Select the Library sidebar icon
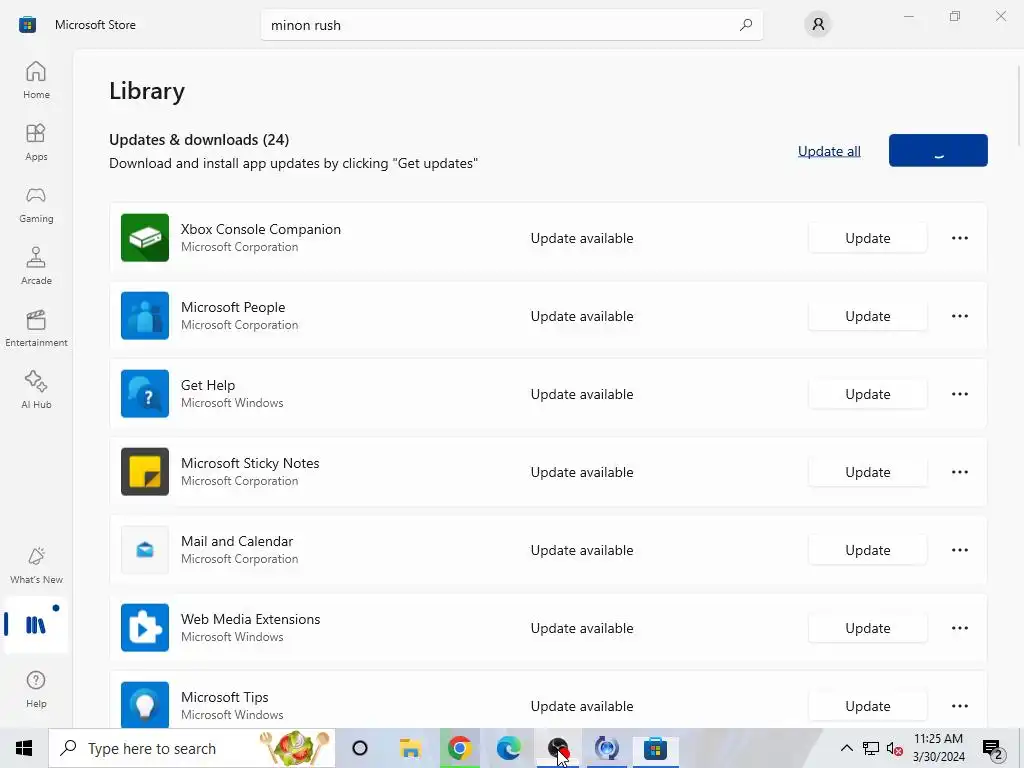This screenshot has width=1024, height=768. (36, 625)
